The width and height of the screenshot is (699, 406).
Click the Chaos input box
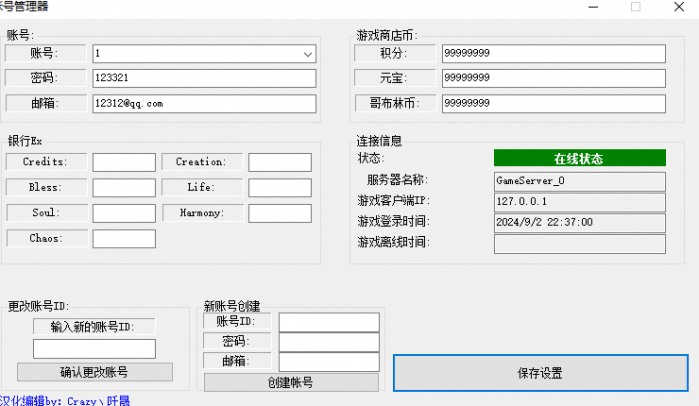(x=124, y=239)
